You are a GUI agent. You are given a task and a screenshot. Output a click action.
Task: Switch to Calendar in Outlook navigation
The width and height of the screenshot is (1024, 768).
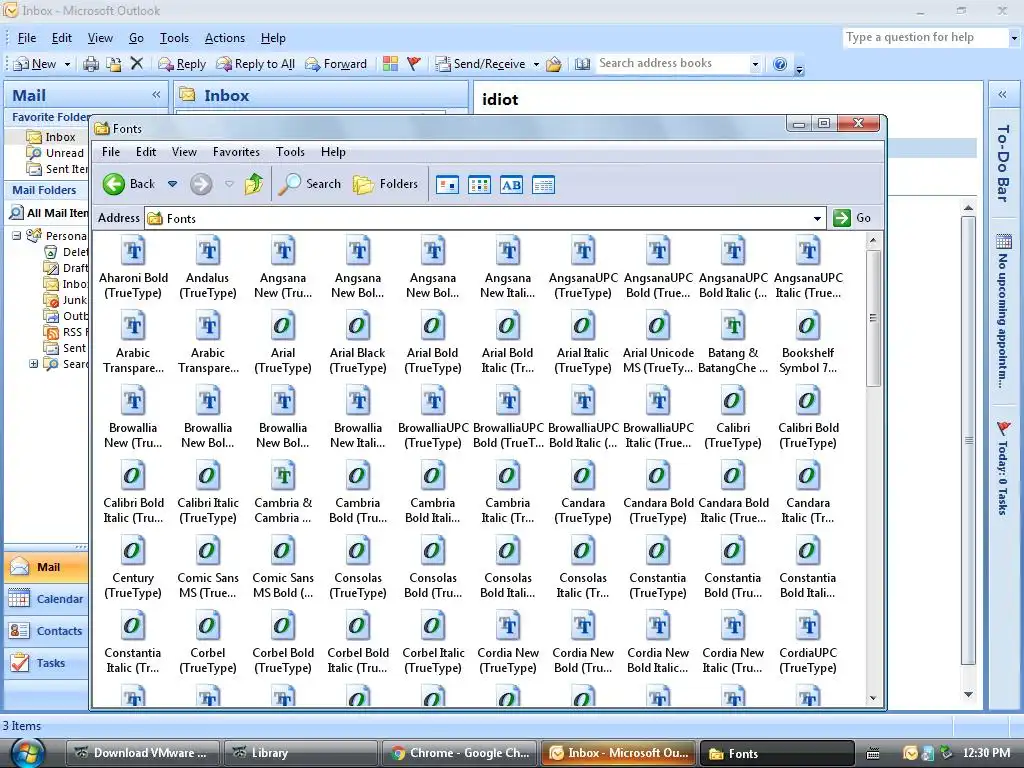pyautogui.click(x=46, y=599)
